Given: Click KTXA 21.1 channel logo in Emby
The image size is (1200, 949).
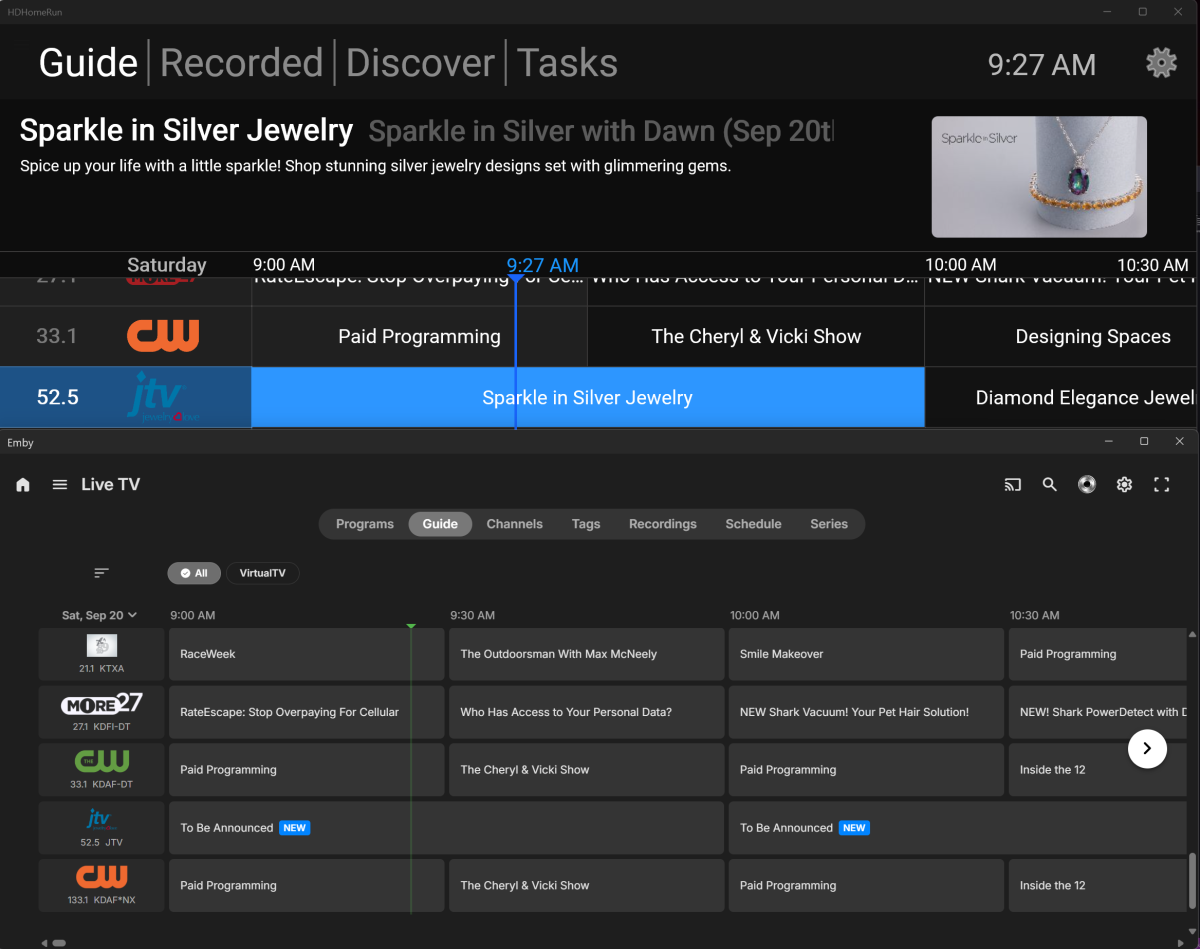Looking at the screenshot, I should coord(101,646).
